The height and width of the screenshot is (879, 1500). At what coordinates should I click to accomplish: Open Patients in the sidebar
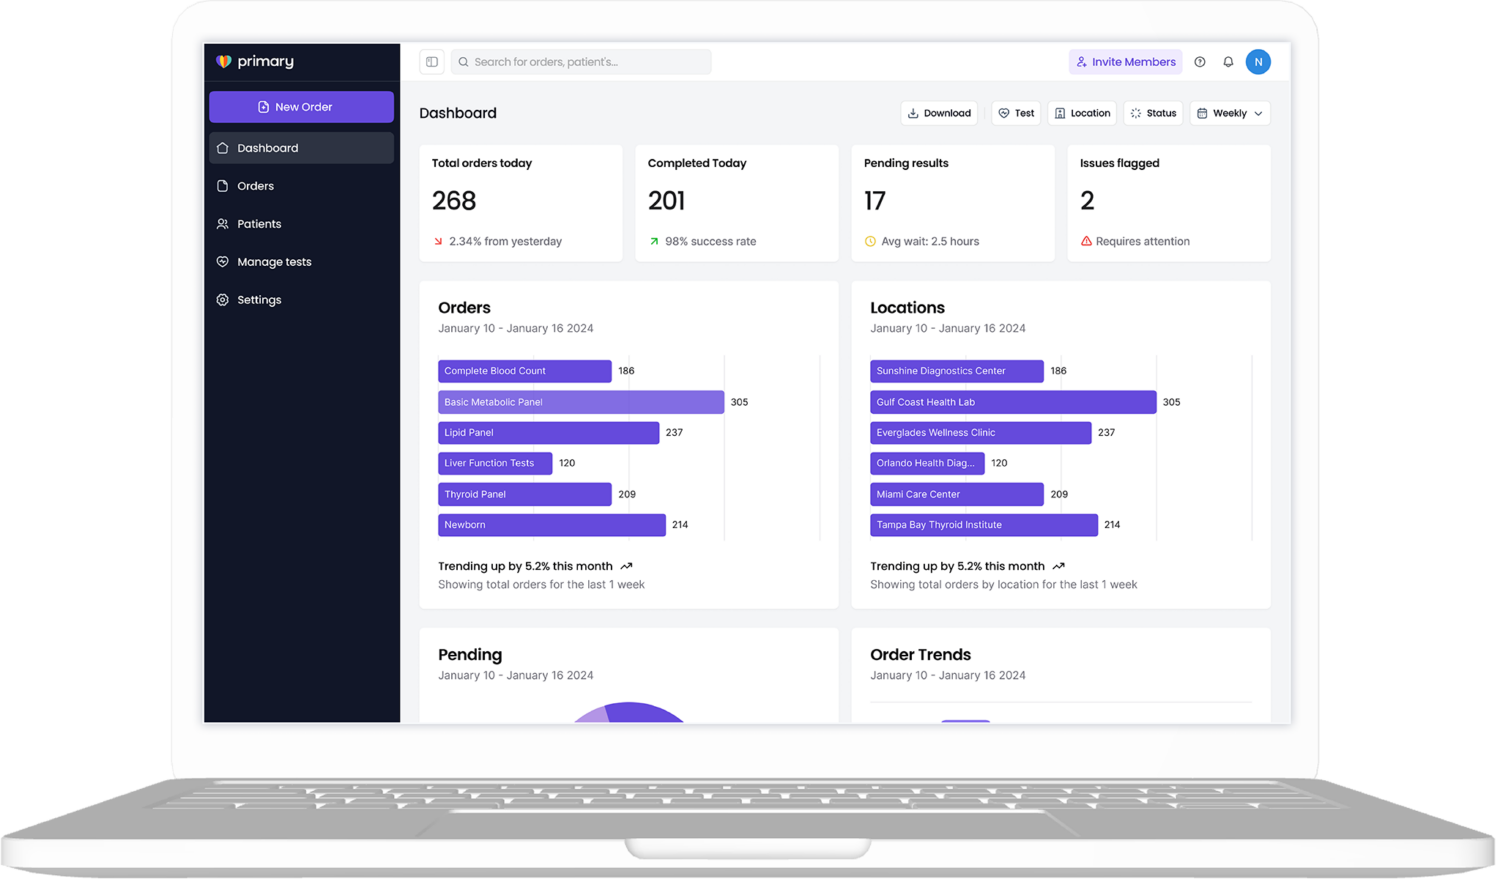pos(259,224)
